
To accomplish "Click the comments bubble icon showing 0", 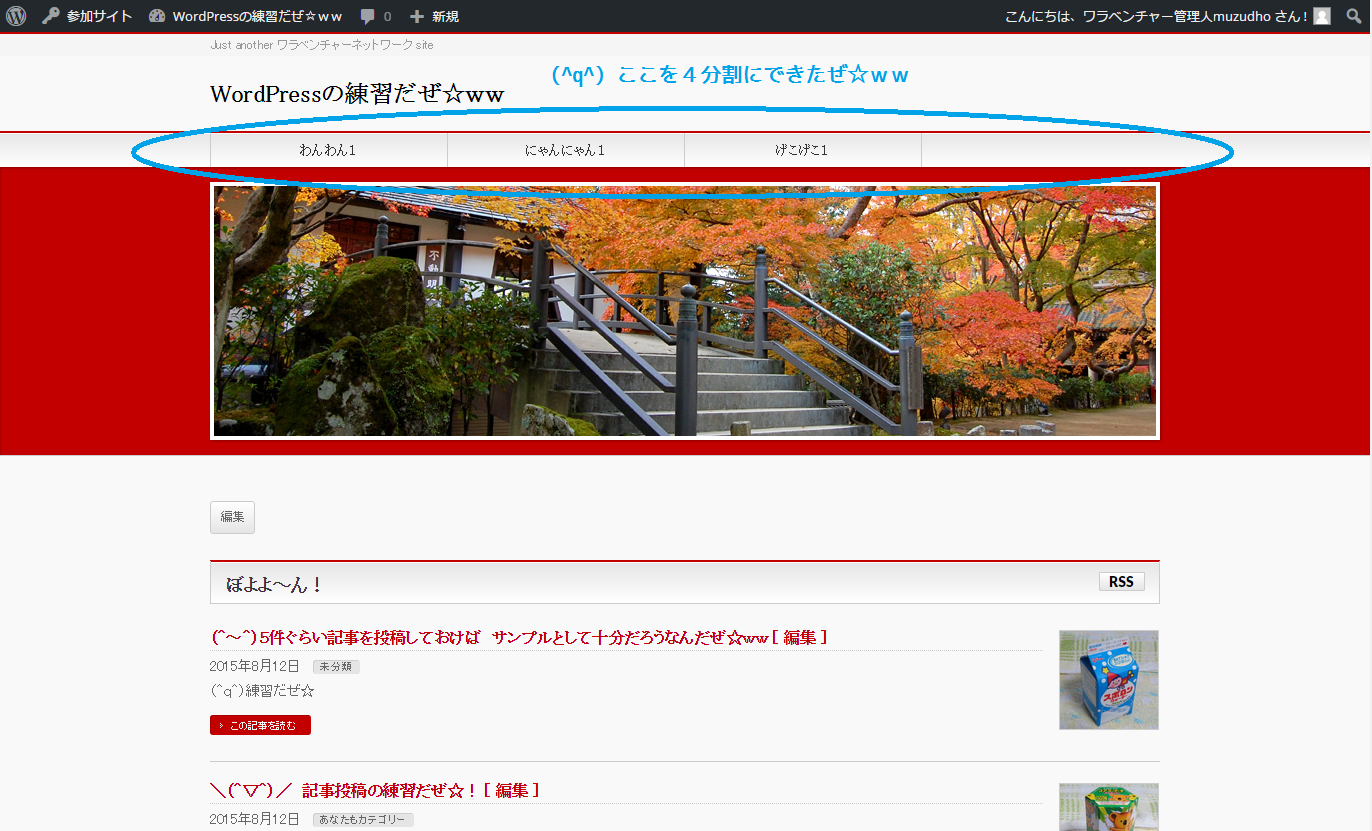I will click(376, 16).
